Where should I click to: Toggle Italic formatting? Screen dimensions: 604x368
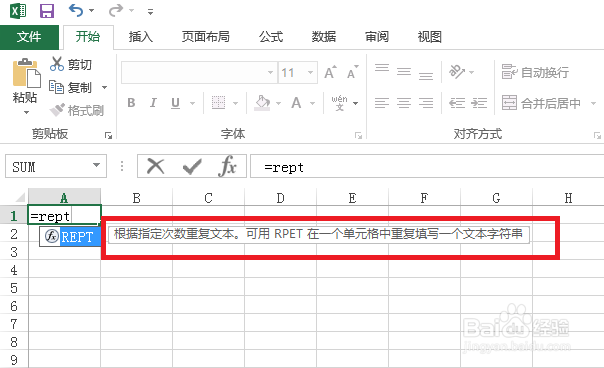pos(153,103)
